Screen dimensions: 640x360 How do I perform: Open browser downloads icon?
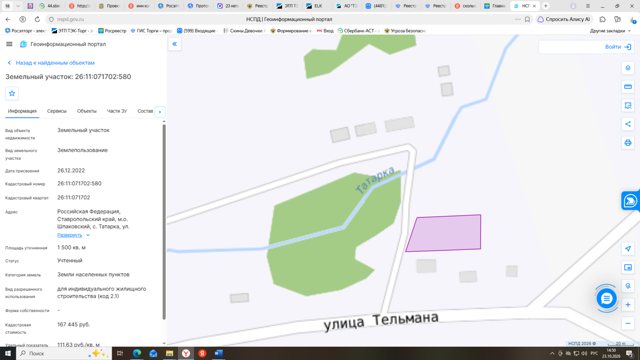[633, 19]
